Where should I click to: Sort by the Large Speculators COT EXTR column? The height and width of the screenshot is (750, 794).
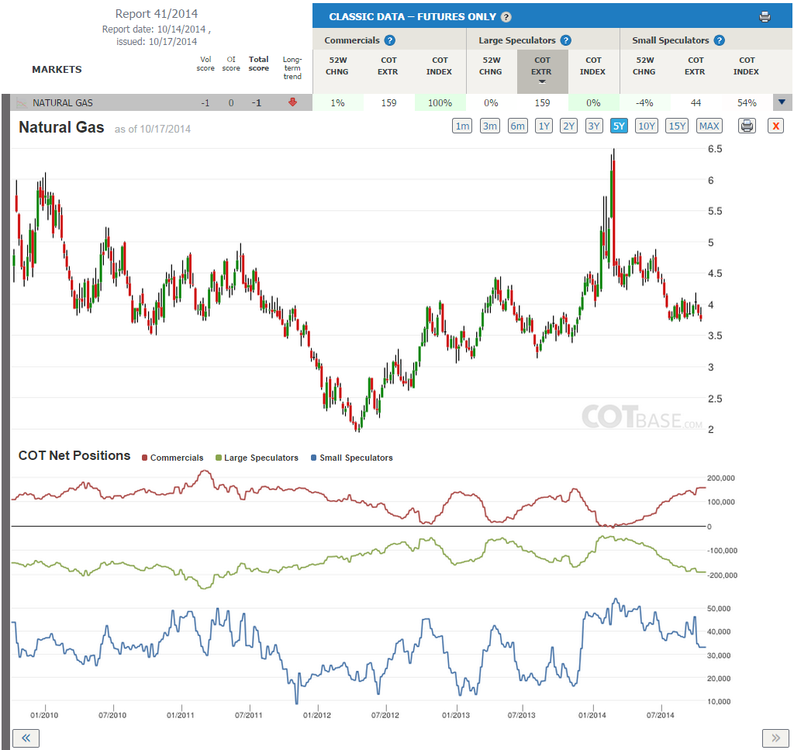[542, 71]
